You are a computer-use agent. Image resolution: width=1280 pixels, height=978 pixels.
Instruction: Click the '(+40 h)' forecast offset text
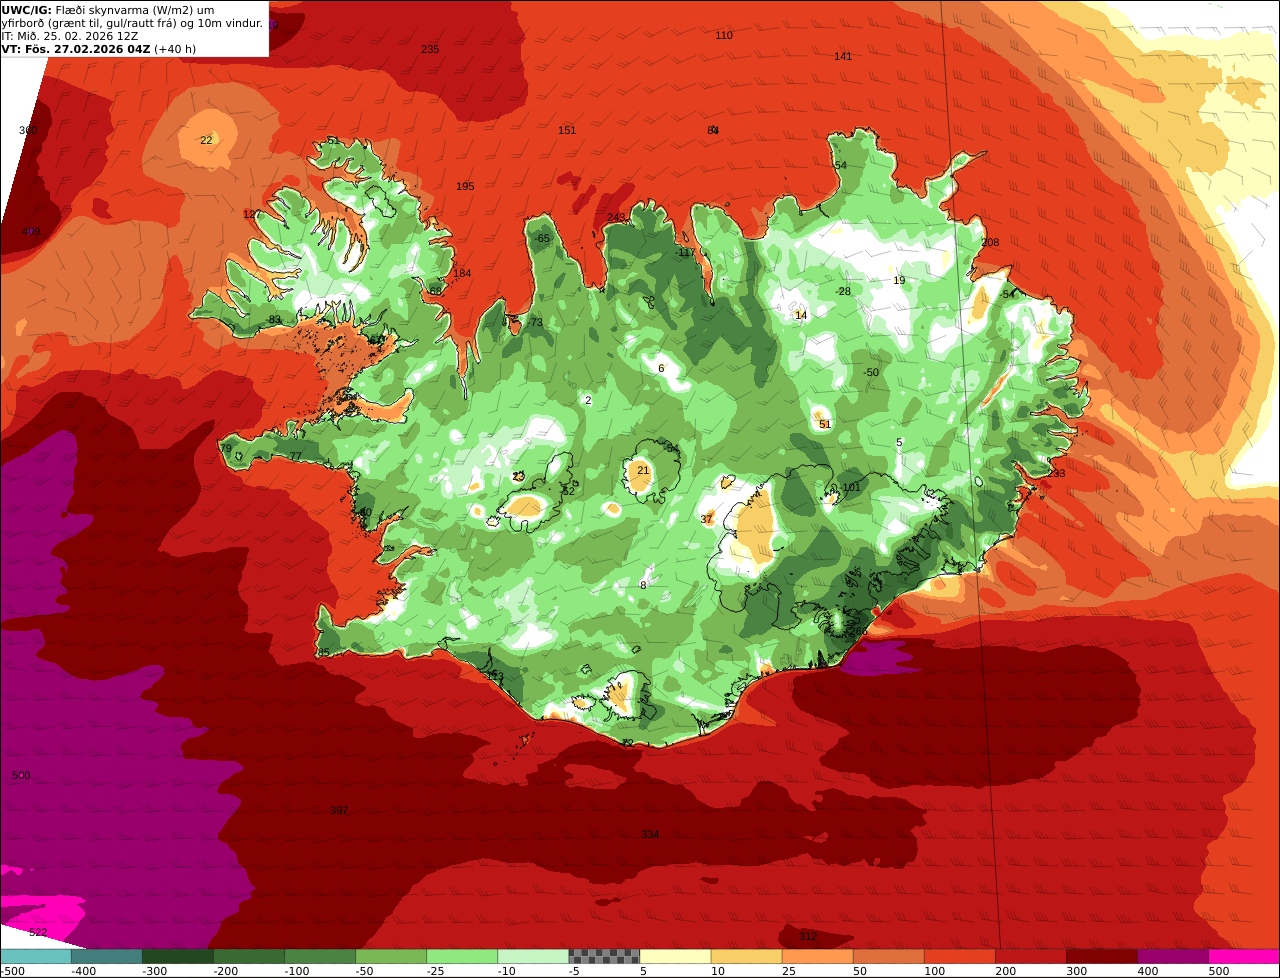tap(175, 48)
